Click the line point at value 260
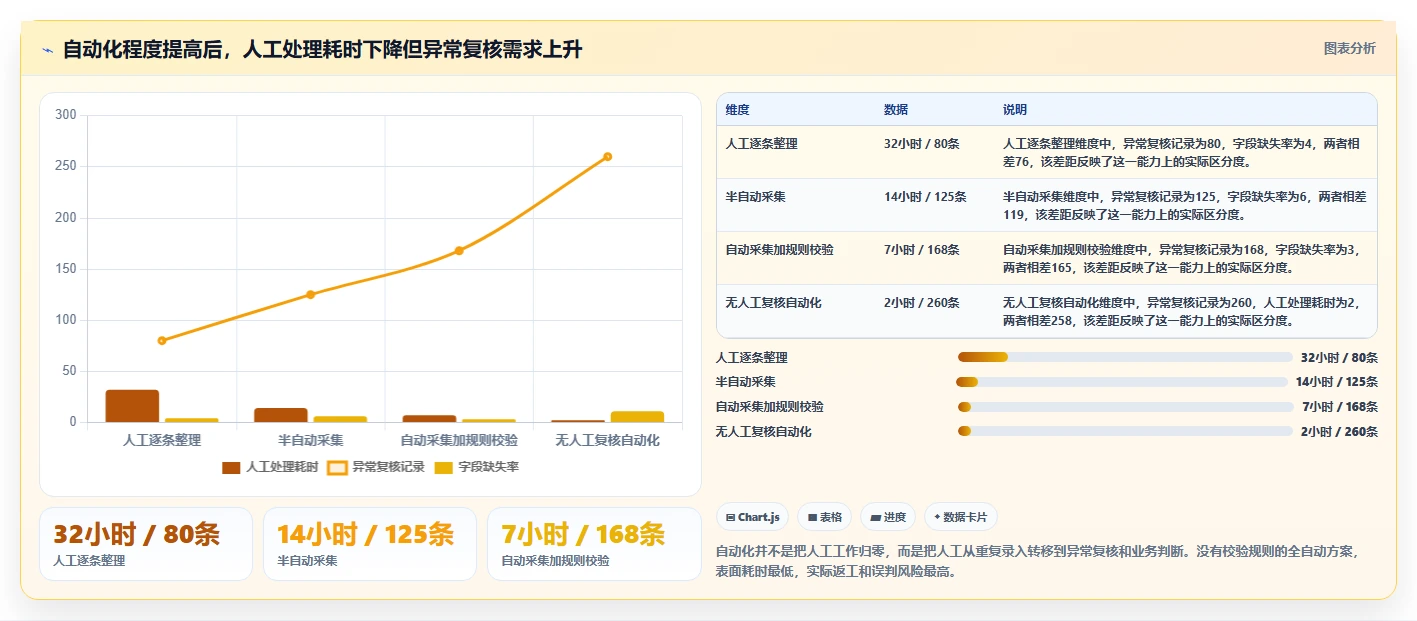The width and height of the screenshot is (1417, 621). pos(607,156)
